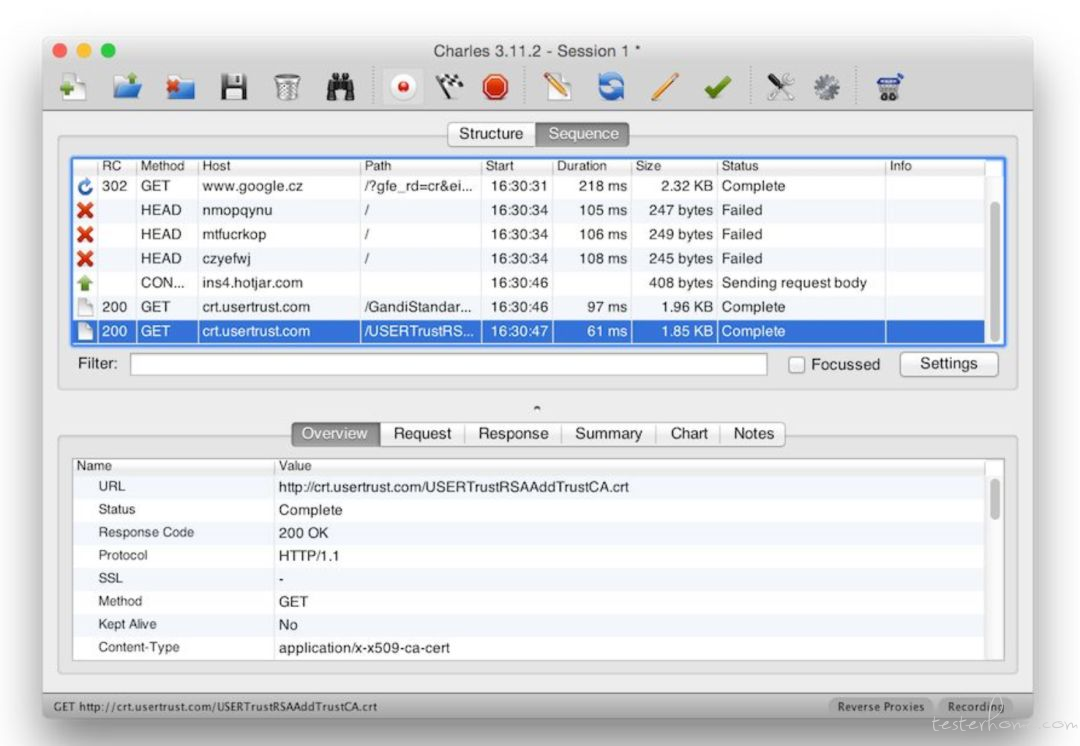This screenshot has width=1080, height=746.
Task: Open settings with the gear icon
Action: [x=827, y=87]
